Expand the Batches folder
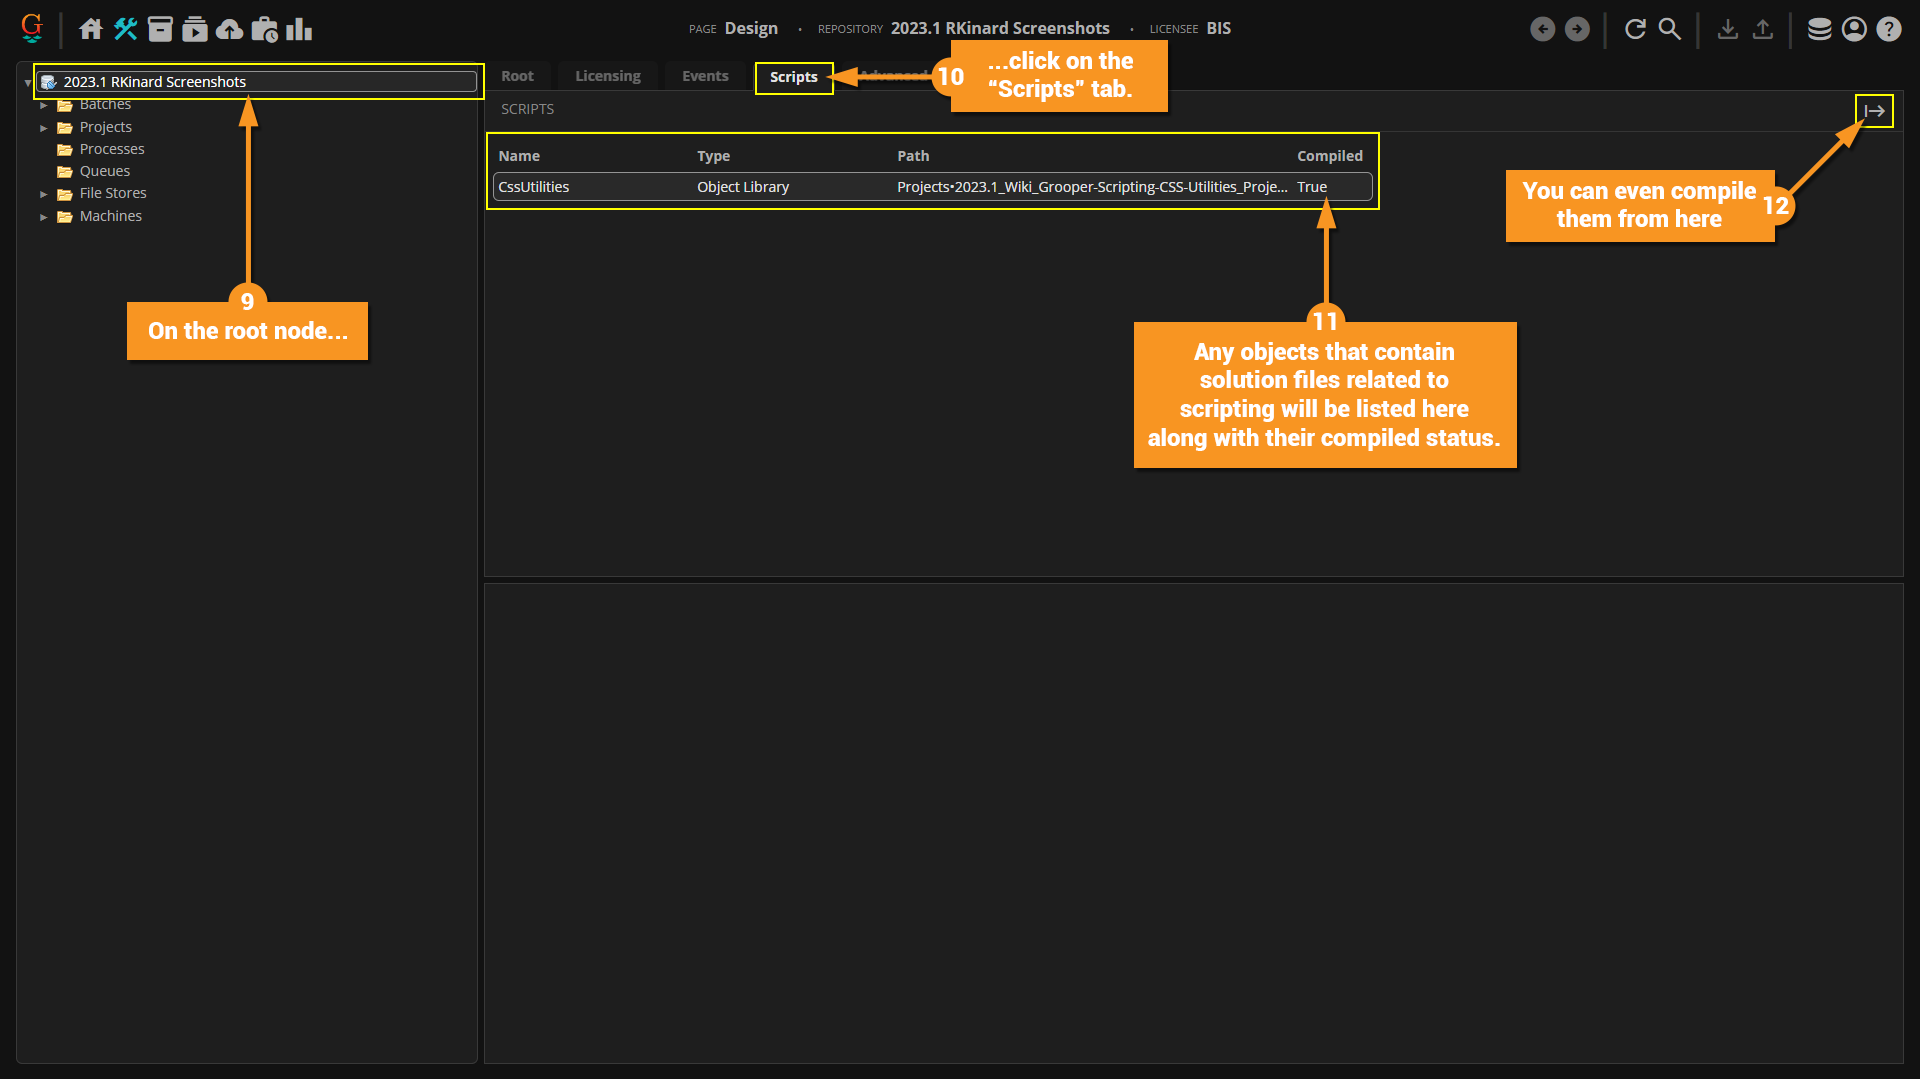This screenshot has height=1079, width=1920. 44,105
